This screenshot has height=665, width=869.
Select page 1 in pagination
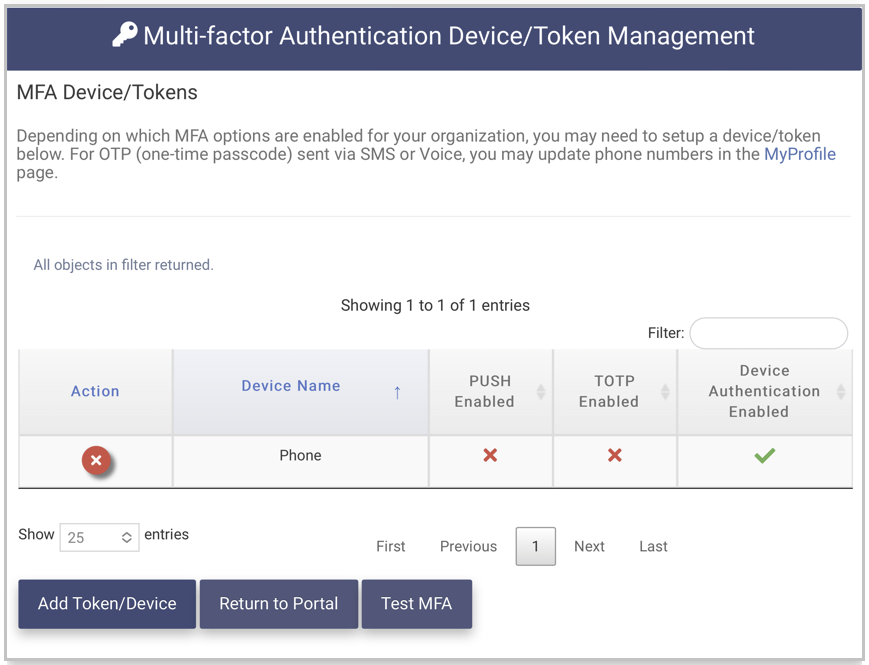[x=535, y=547]
